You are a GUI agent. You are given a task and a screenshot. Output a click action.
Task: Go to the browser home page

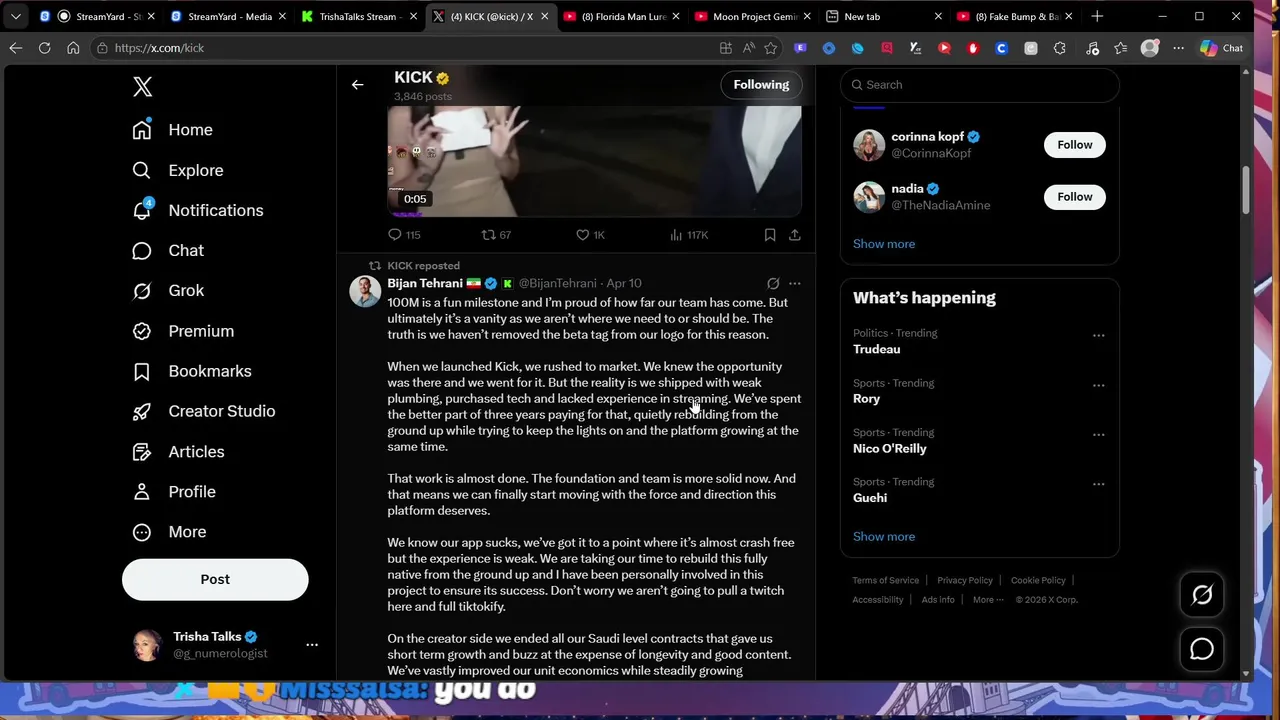(x=73, y=48)
